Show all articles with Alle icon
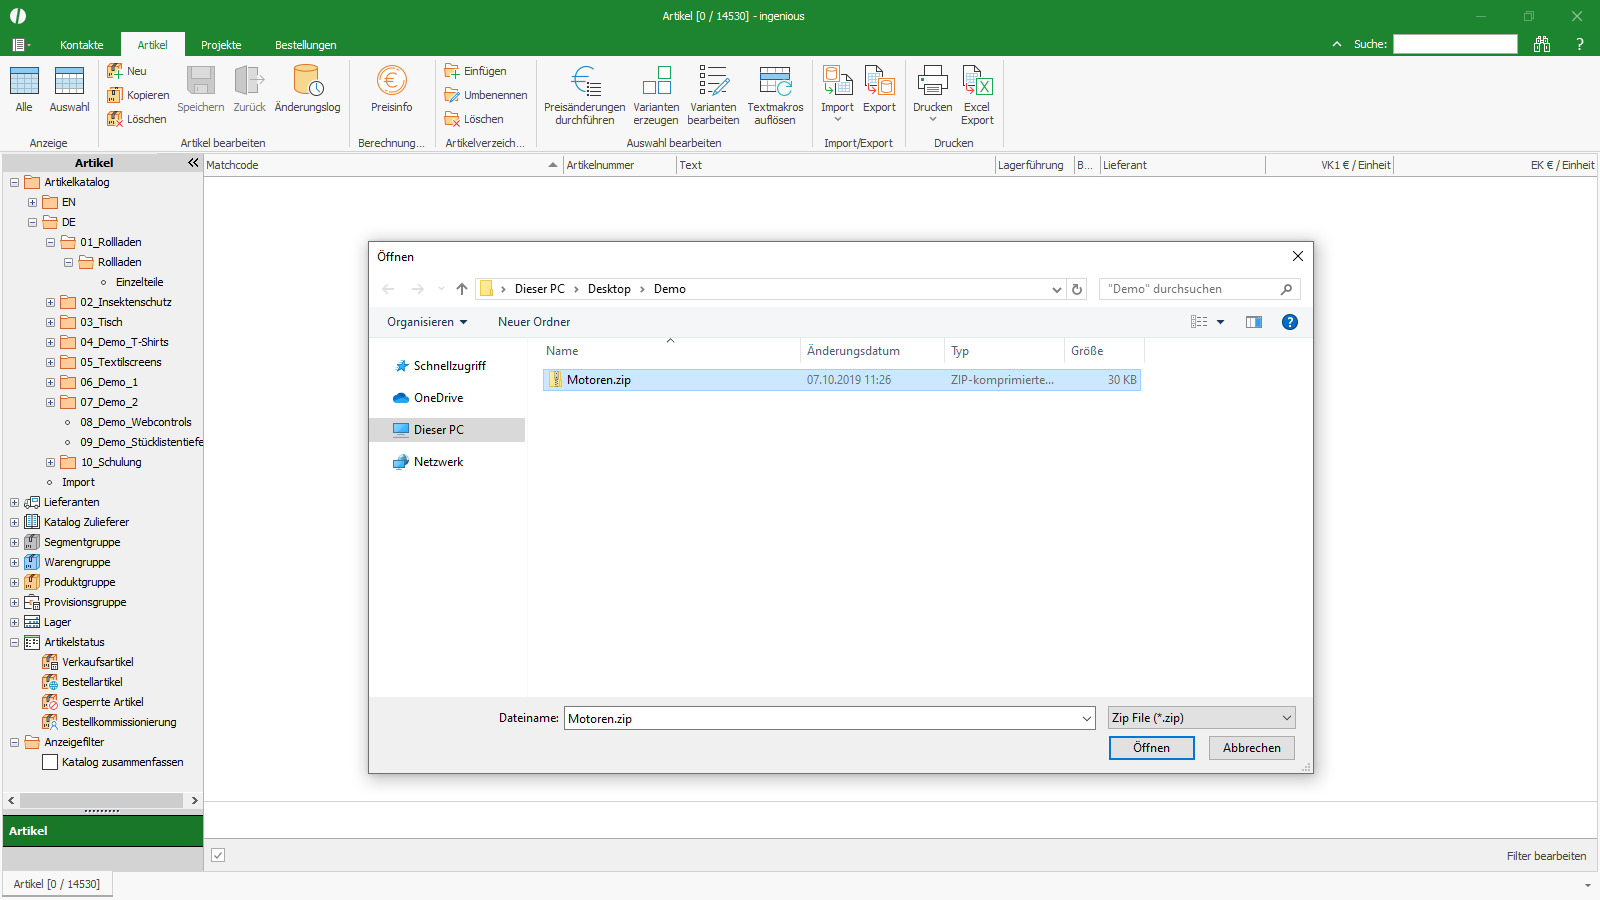This screenshot has width=1600, height=900. pos(24,81)
